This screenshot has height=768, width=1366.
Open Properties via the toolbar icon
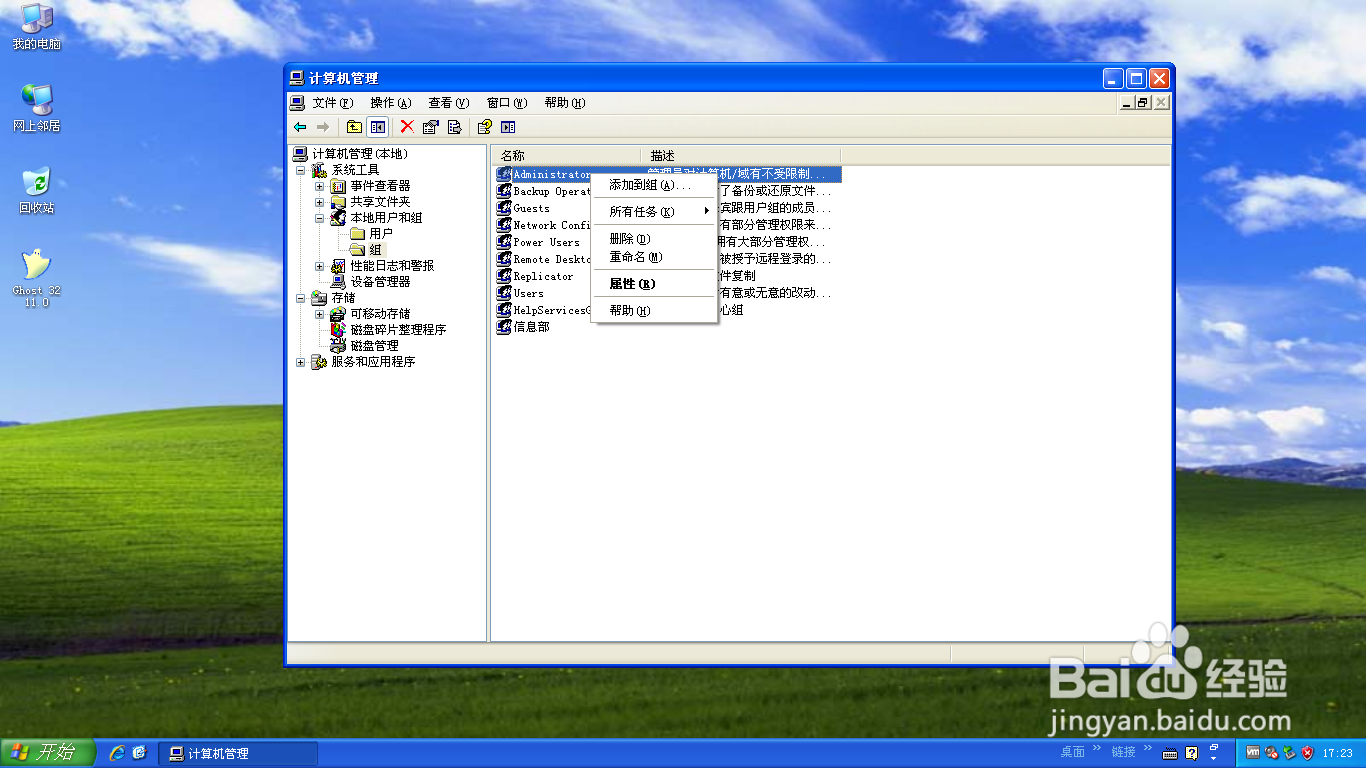(x=431, y=127)
